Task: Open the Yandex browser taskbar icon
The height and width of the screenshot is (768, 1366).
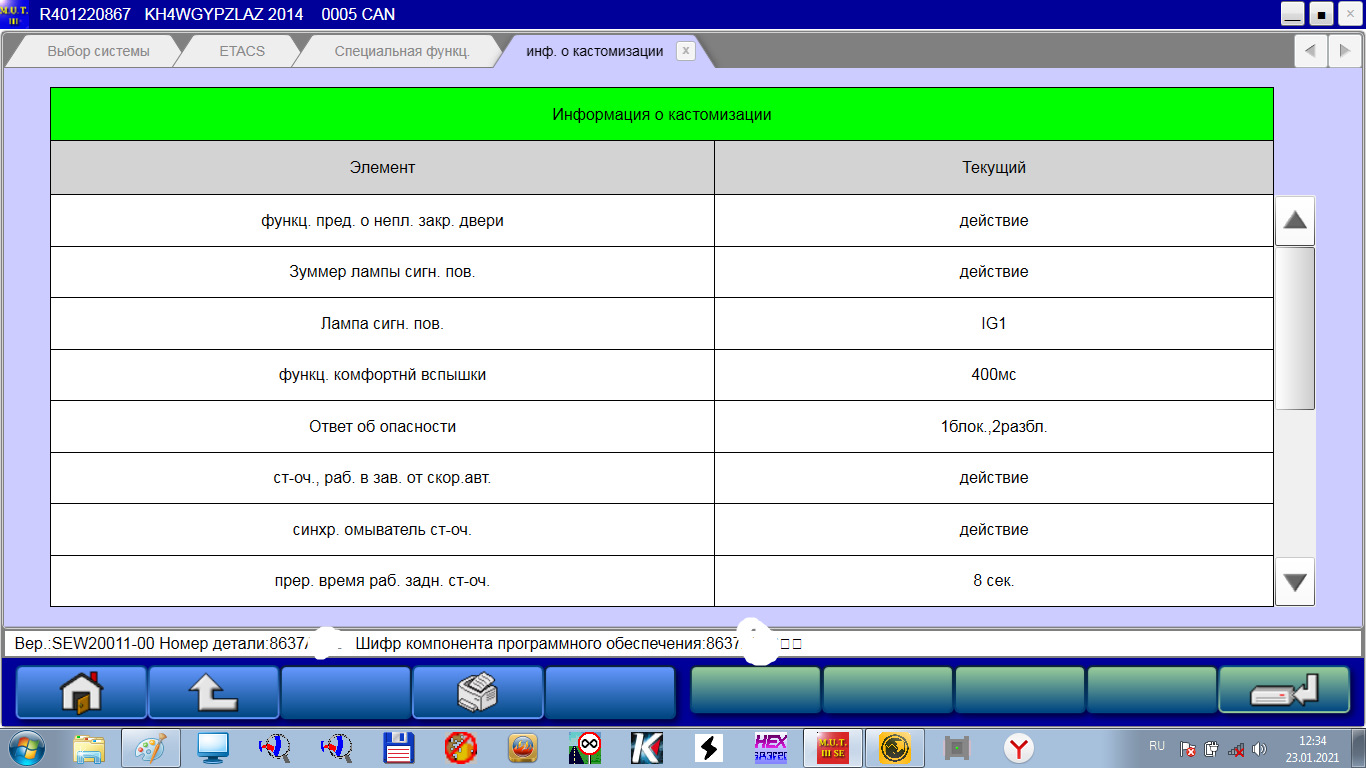Action: pyautogui.click(x=1019, y=747)
